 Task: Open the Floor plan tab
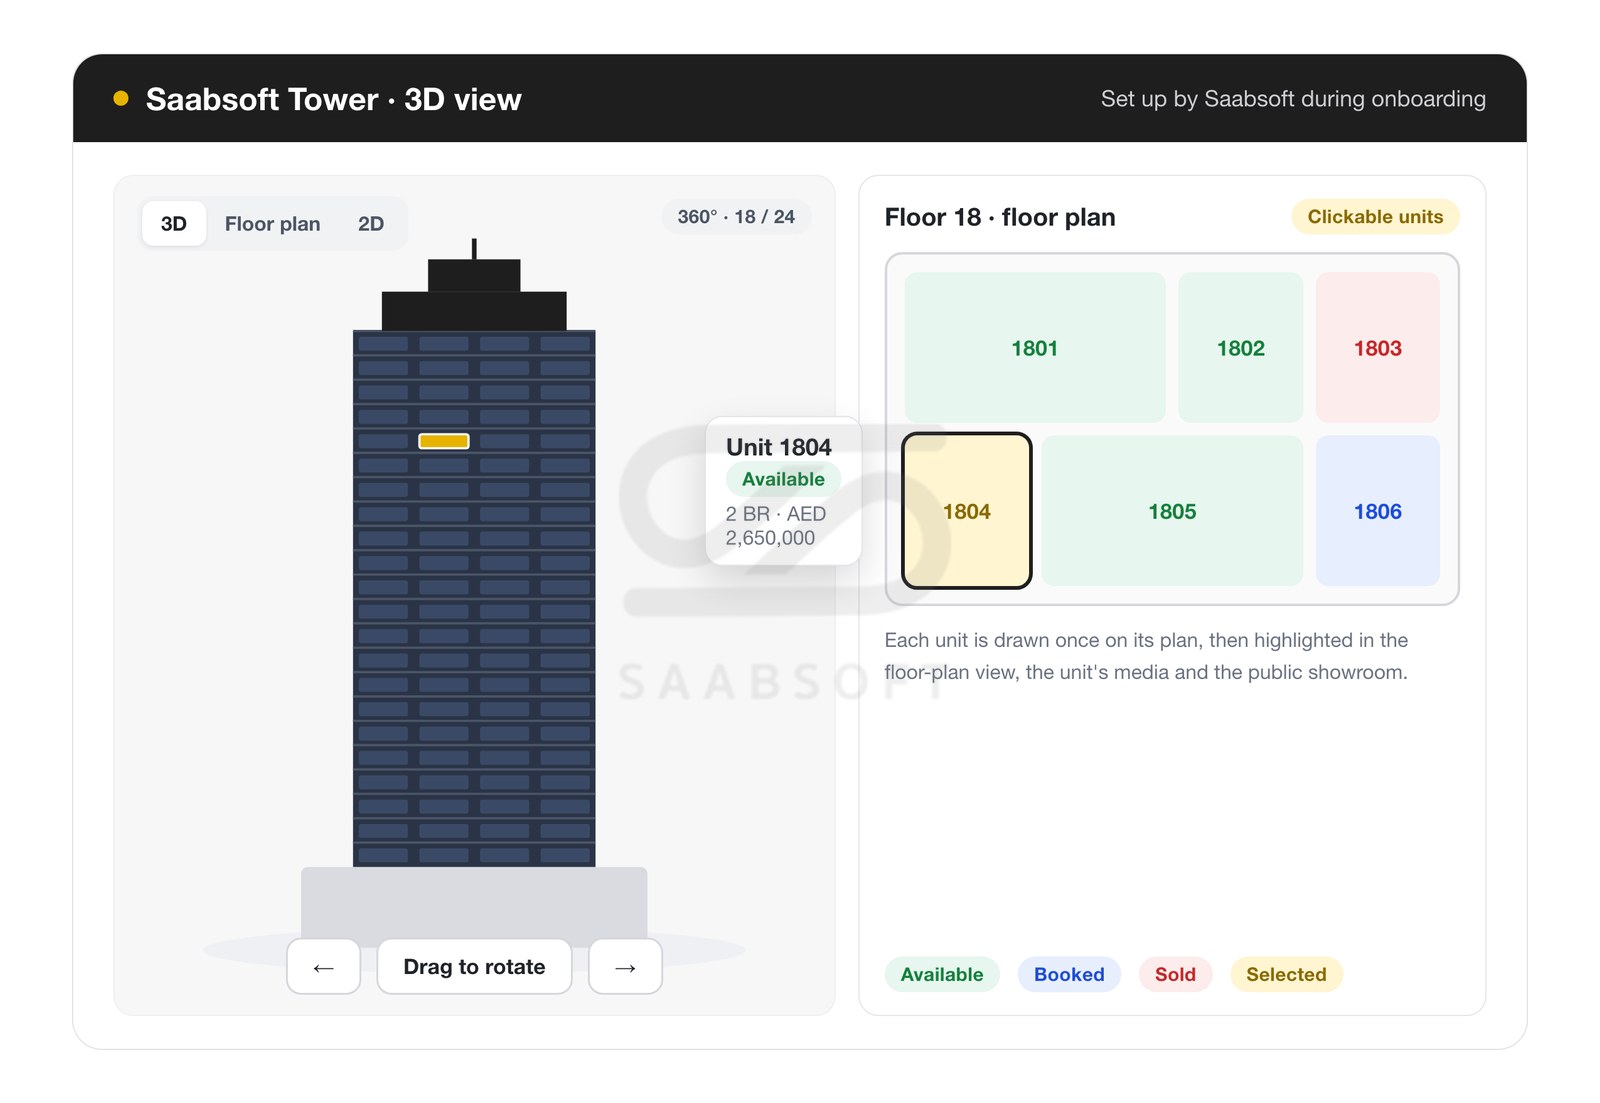coord(272,224)
